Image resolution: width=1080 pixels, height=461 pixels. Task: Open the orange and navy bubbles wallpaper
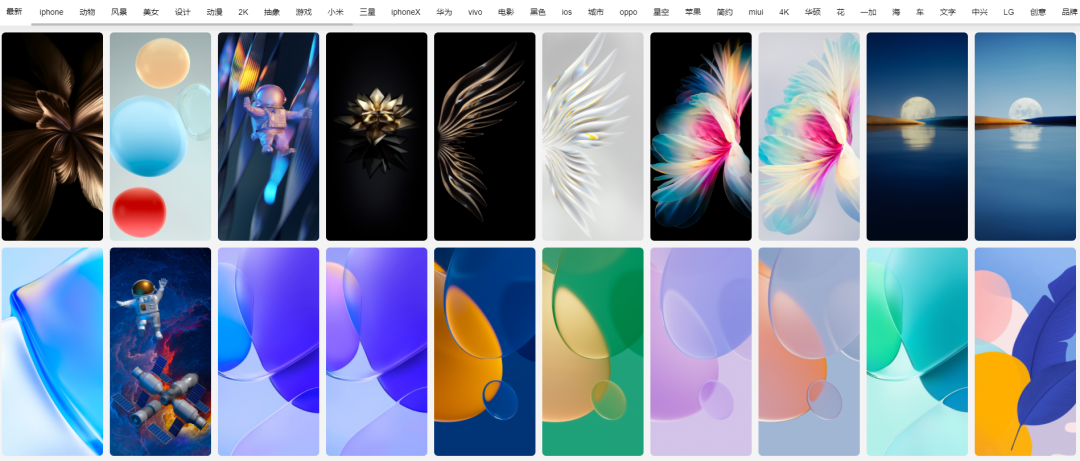485,351
